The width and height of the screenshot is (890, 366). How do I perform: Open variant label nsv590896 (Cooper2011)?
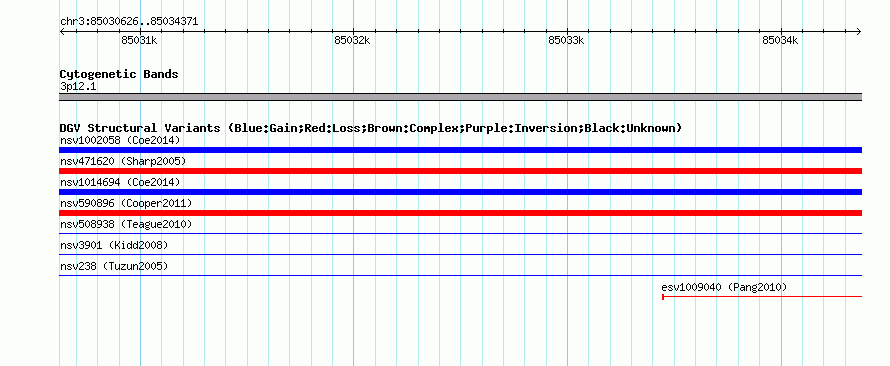tap(126, 203)
